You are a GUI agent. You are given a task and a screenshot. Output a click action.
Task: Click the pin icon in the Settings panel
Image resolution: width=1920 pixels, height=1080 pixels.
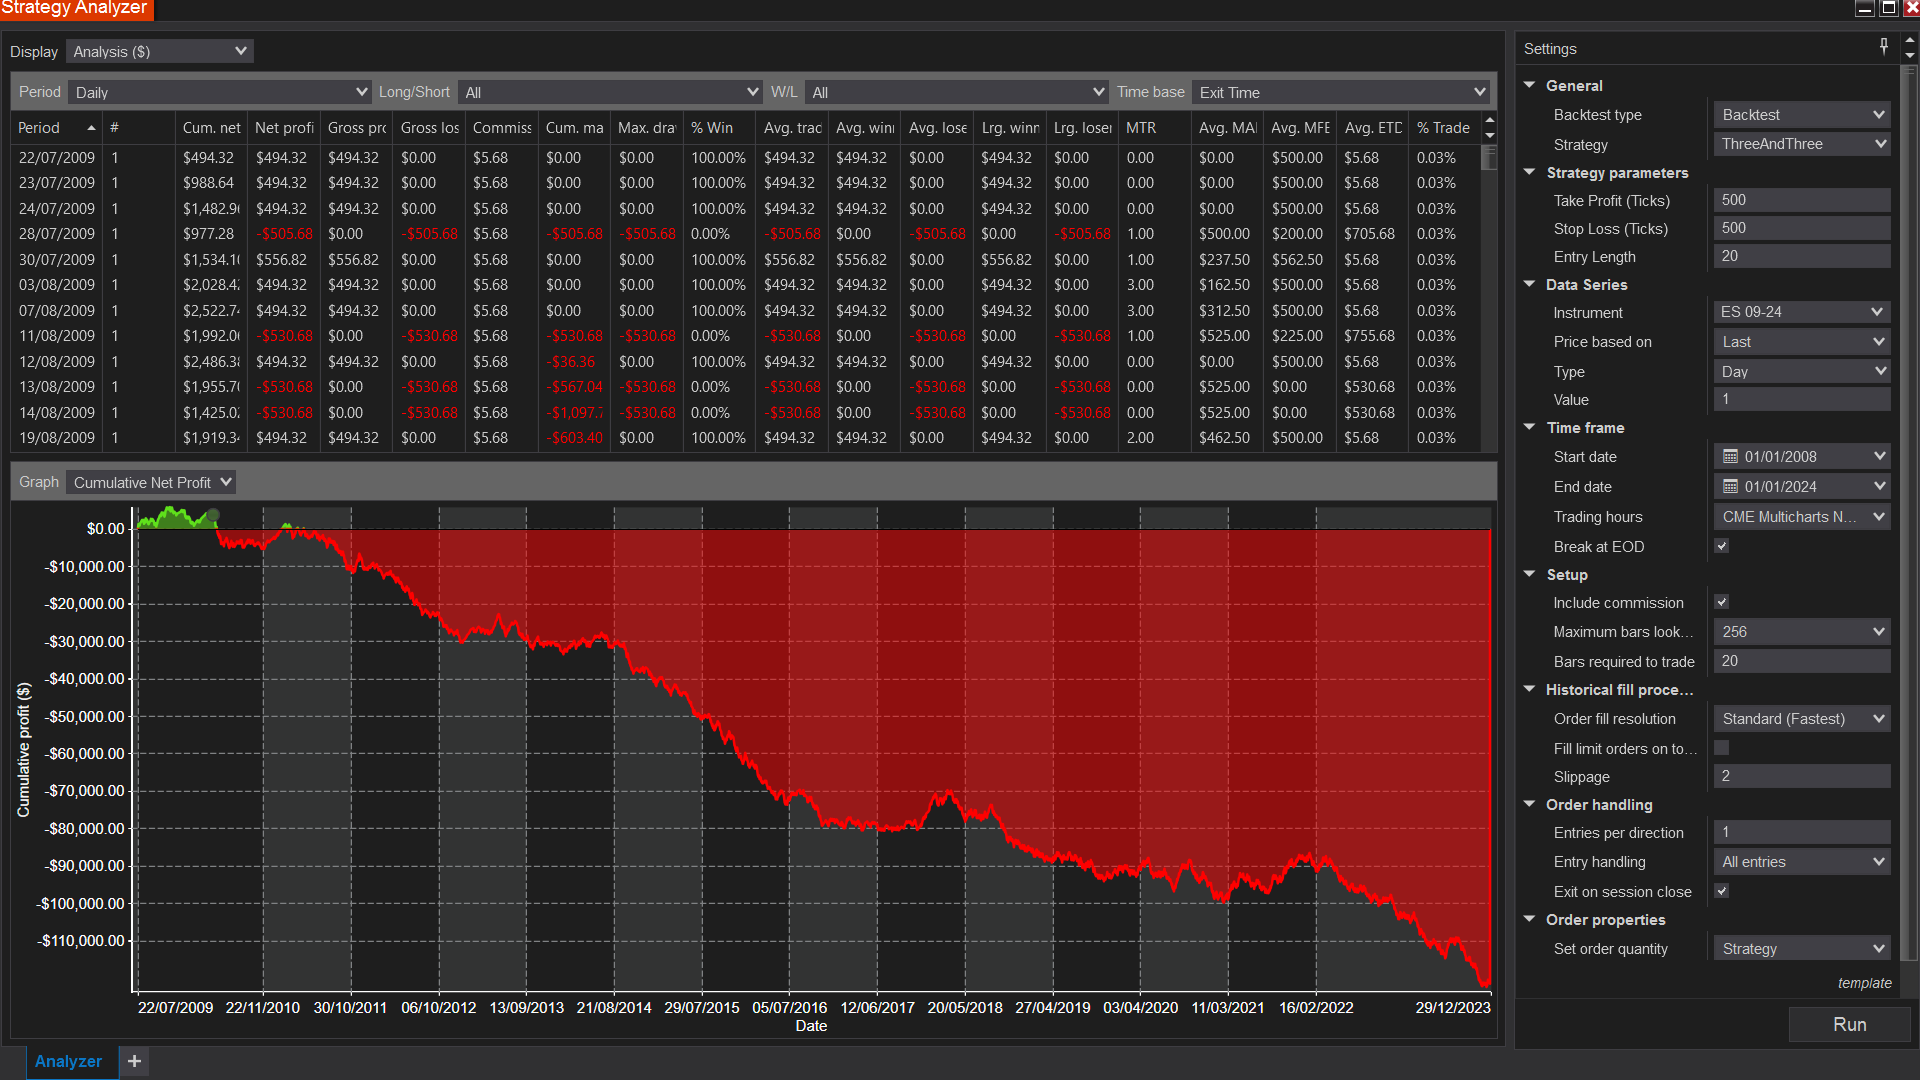1884,46
